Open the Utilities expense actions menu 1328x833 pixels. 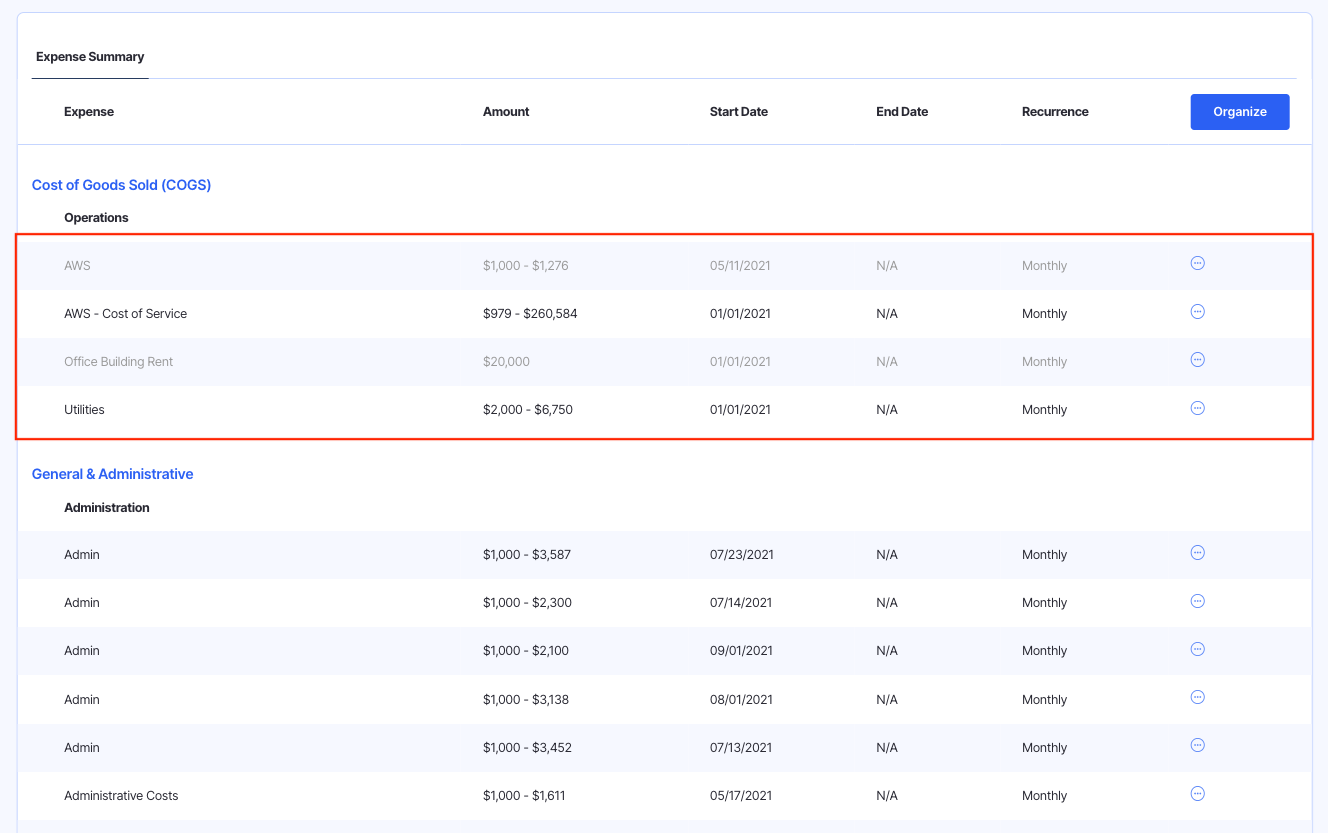click(1197, 408)
